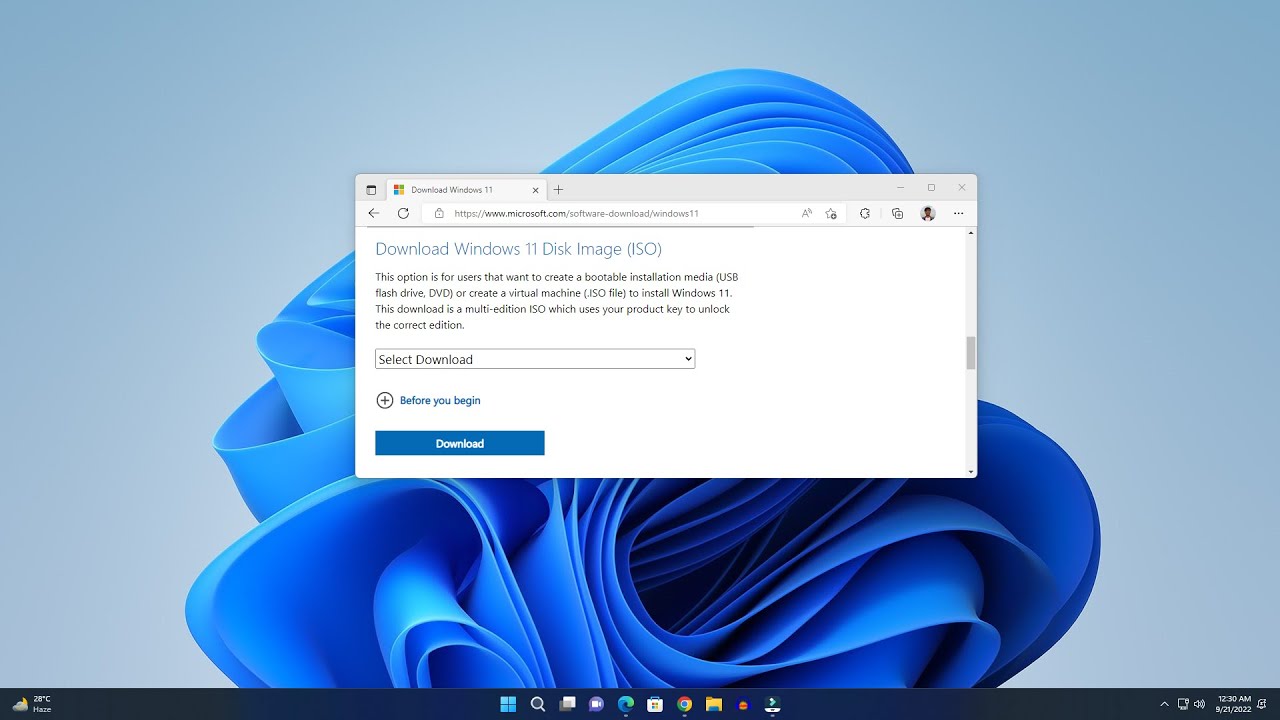Refresh the Download Windows 11 page
This screenshot has width=1280, height=720.
click(403, 213)
